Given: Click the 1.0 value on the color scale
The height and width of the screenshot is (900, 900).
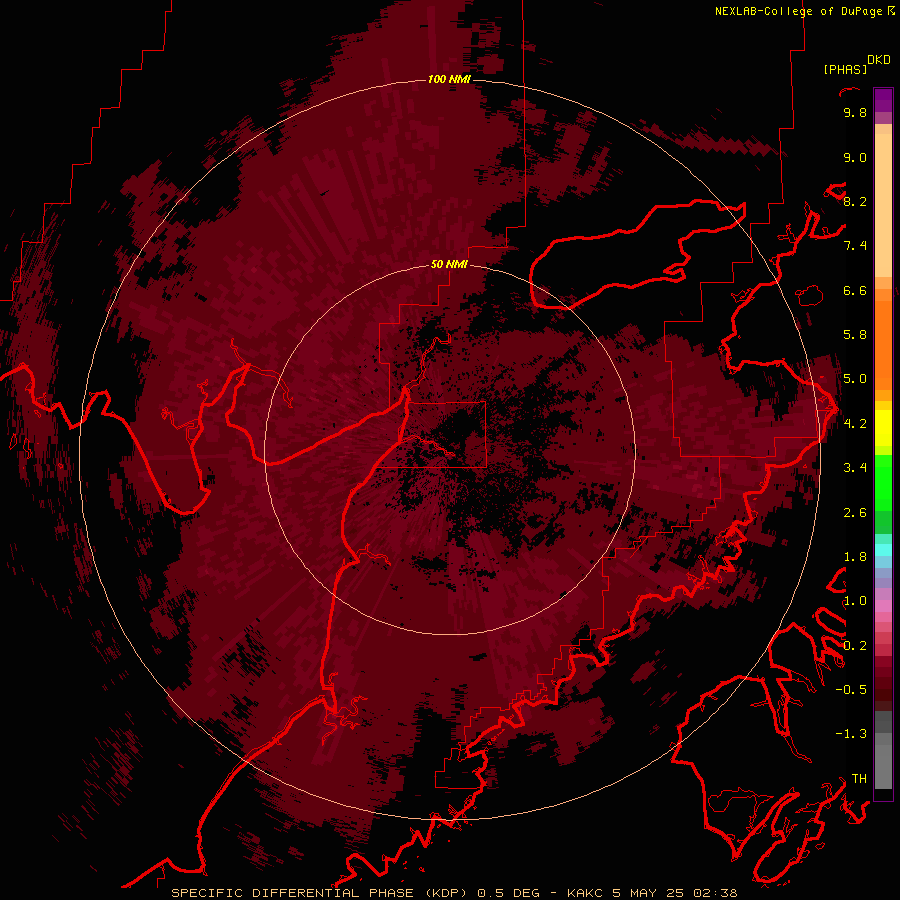Looking at the screenshot, I should coord(855,601).
